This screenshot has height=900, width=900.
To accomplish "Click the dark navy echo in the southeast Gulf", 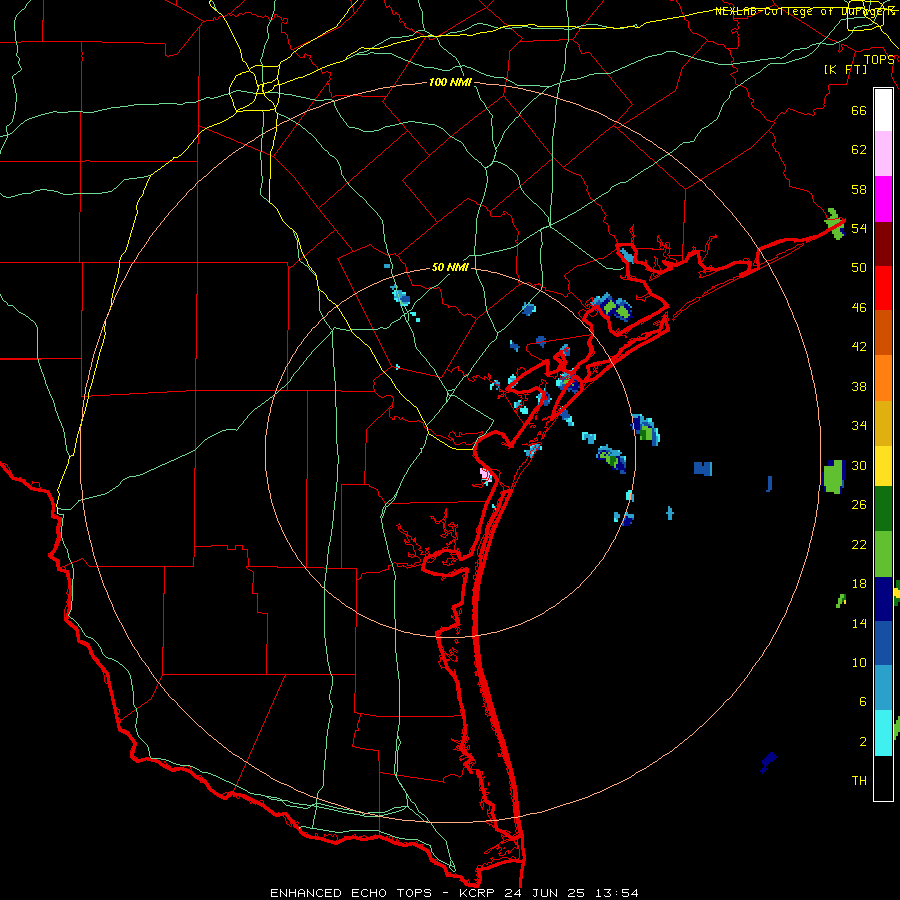I will click(768, 762).
